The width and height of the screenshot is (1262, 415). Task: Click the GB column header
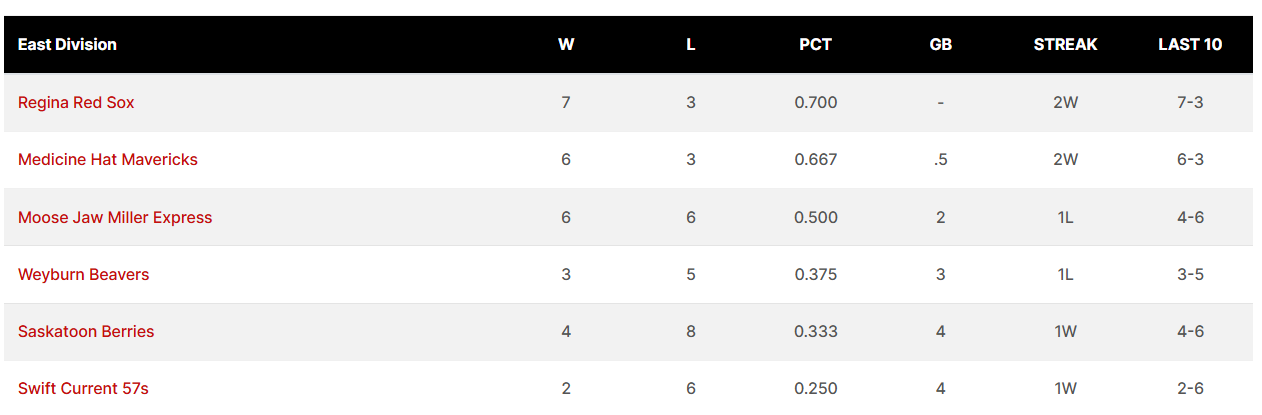941,44
